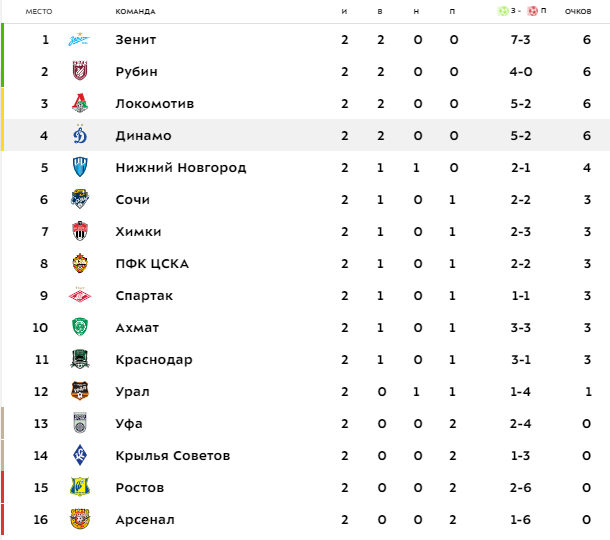Click the КОМАНДА column header

(135, 11)
